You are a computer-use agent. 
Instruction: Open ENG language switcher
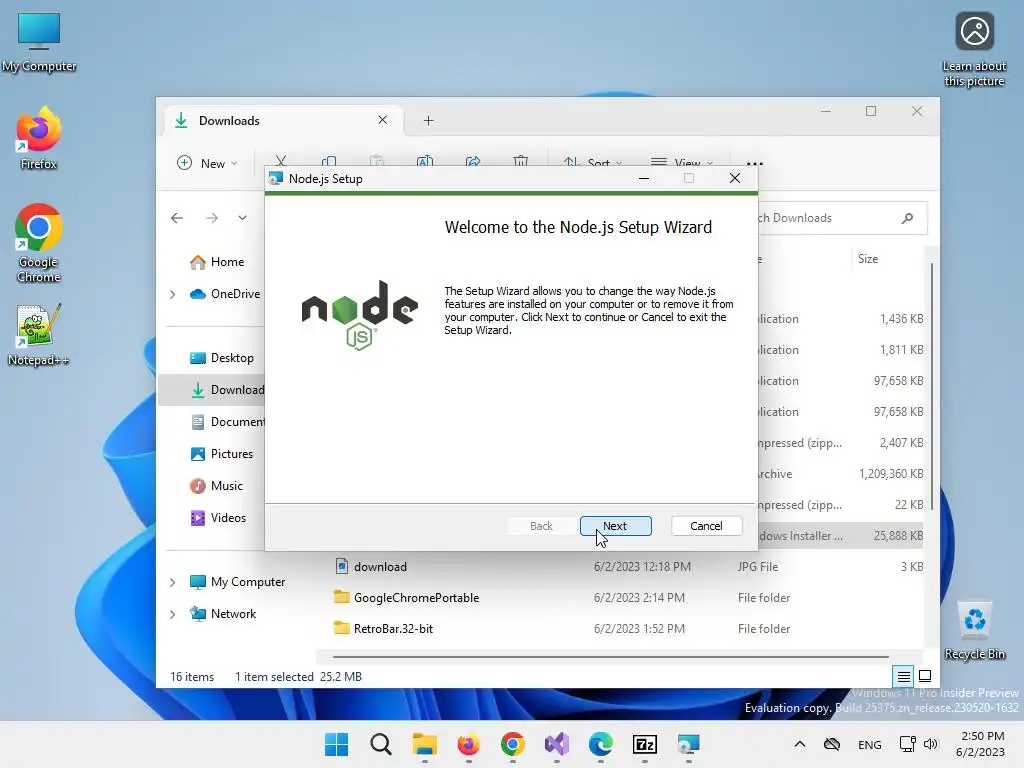(x=869, y=744)
